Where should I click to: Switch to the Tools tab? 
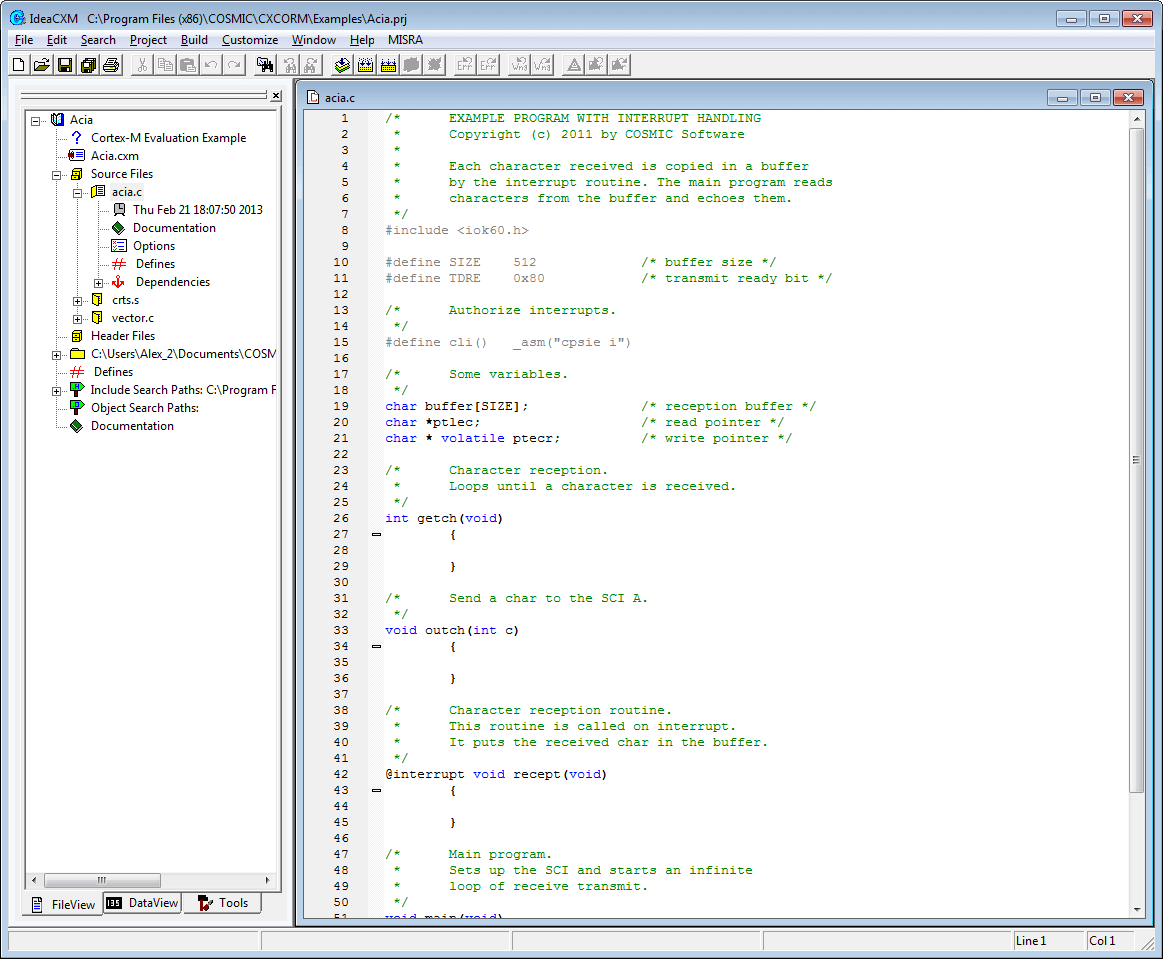tap(222, 903)
